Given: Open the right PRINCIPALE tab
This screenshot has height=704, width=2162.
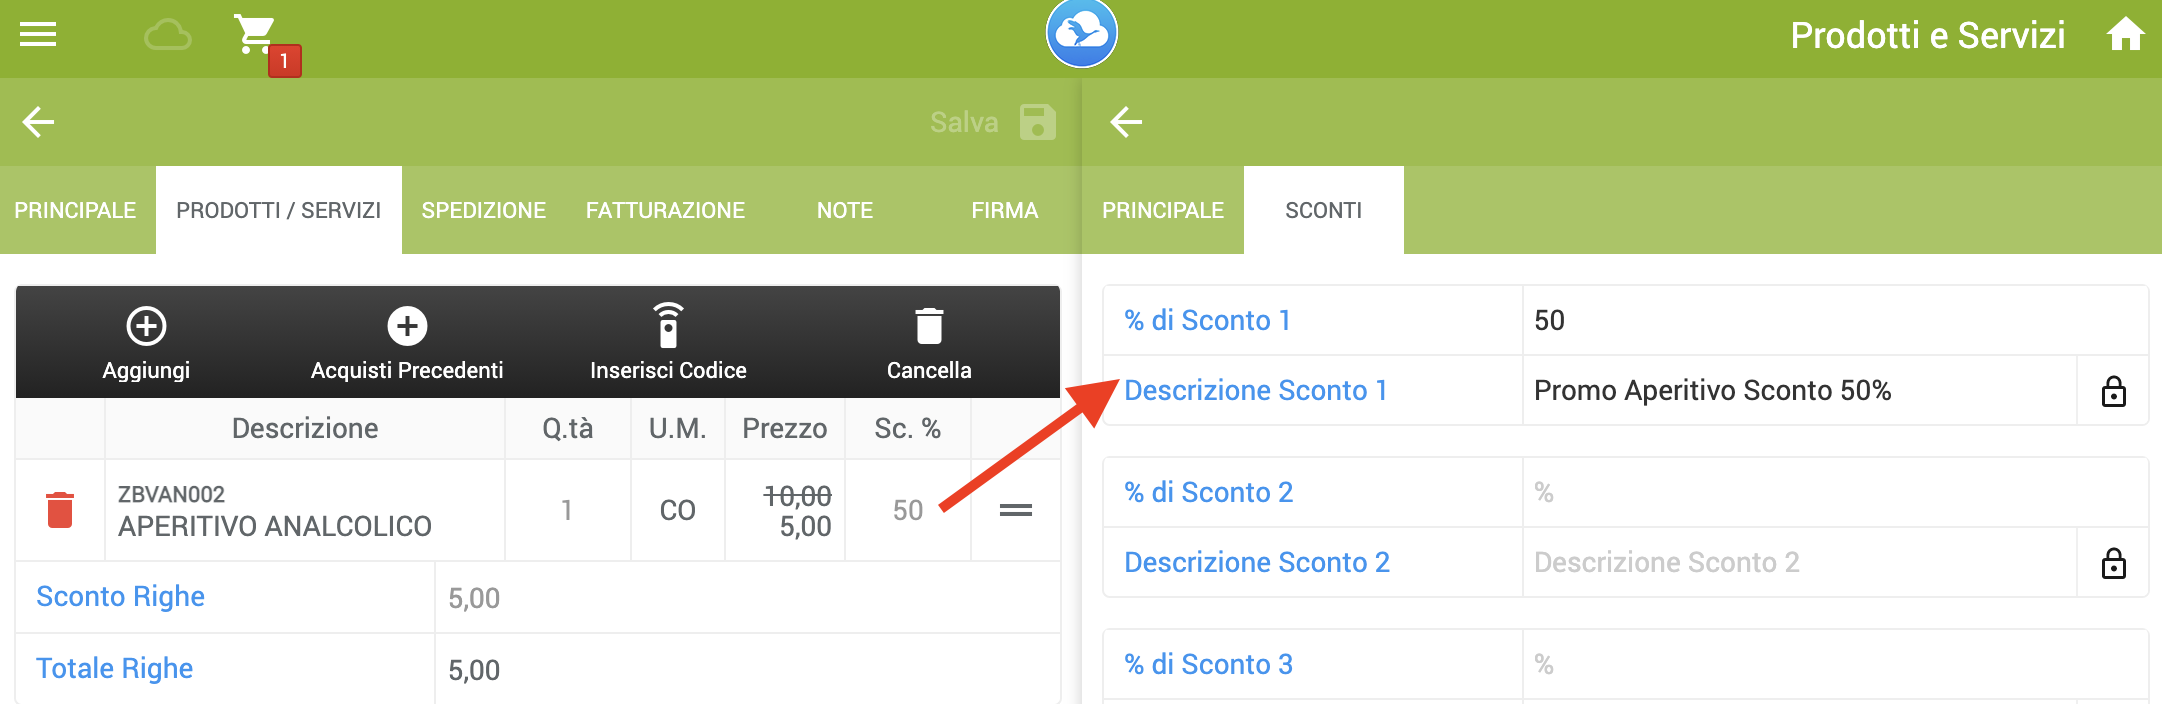Looking at the screenshot, I should pos(1163,210).
